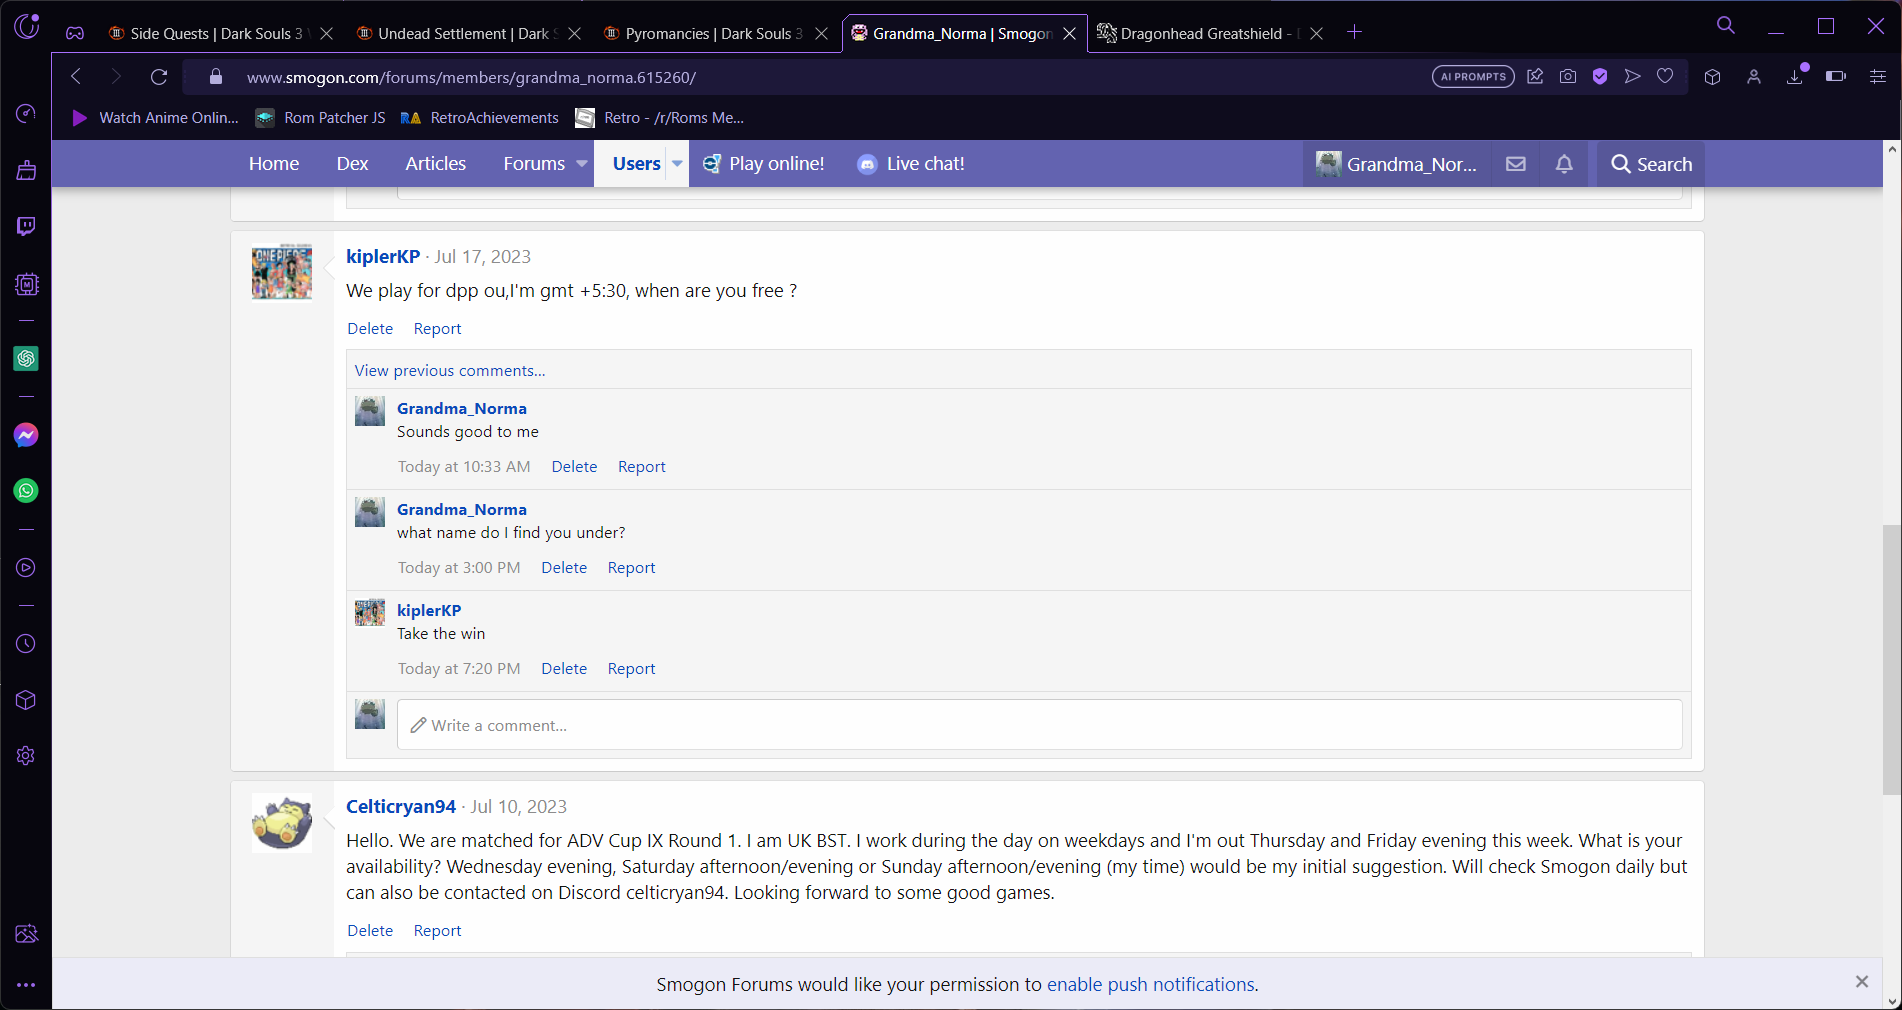Open the Dex nav item
The width and height of the screenshot is (1902, 1010).
352,164
